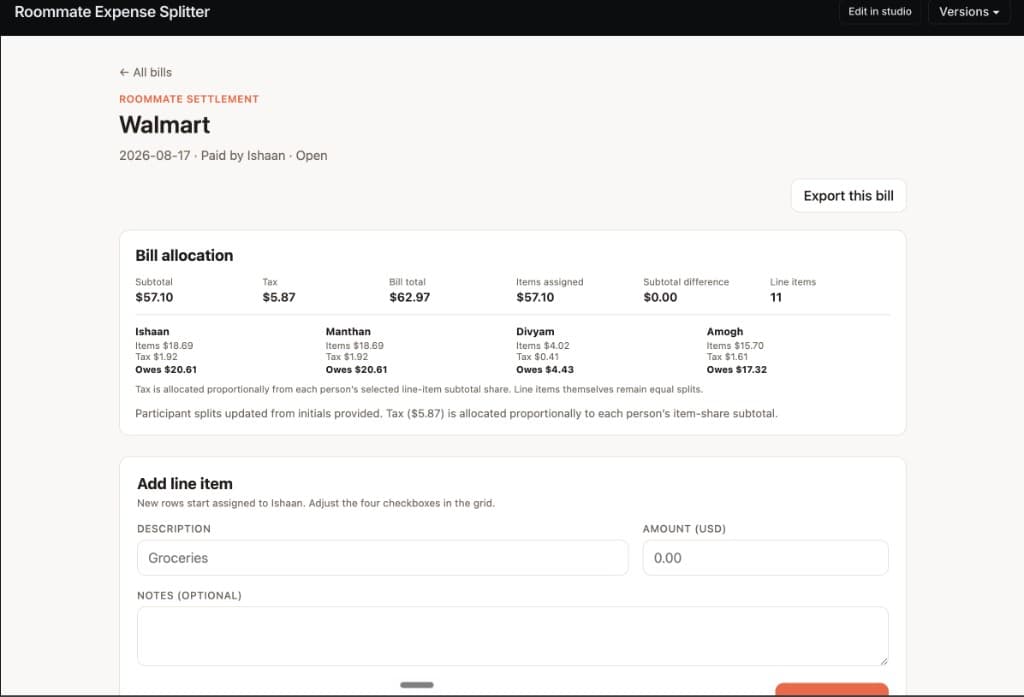
Task: Click Manthan's Items $18.69 line
Action: 355,346
